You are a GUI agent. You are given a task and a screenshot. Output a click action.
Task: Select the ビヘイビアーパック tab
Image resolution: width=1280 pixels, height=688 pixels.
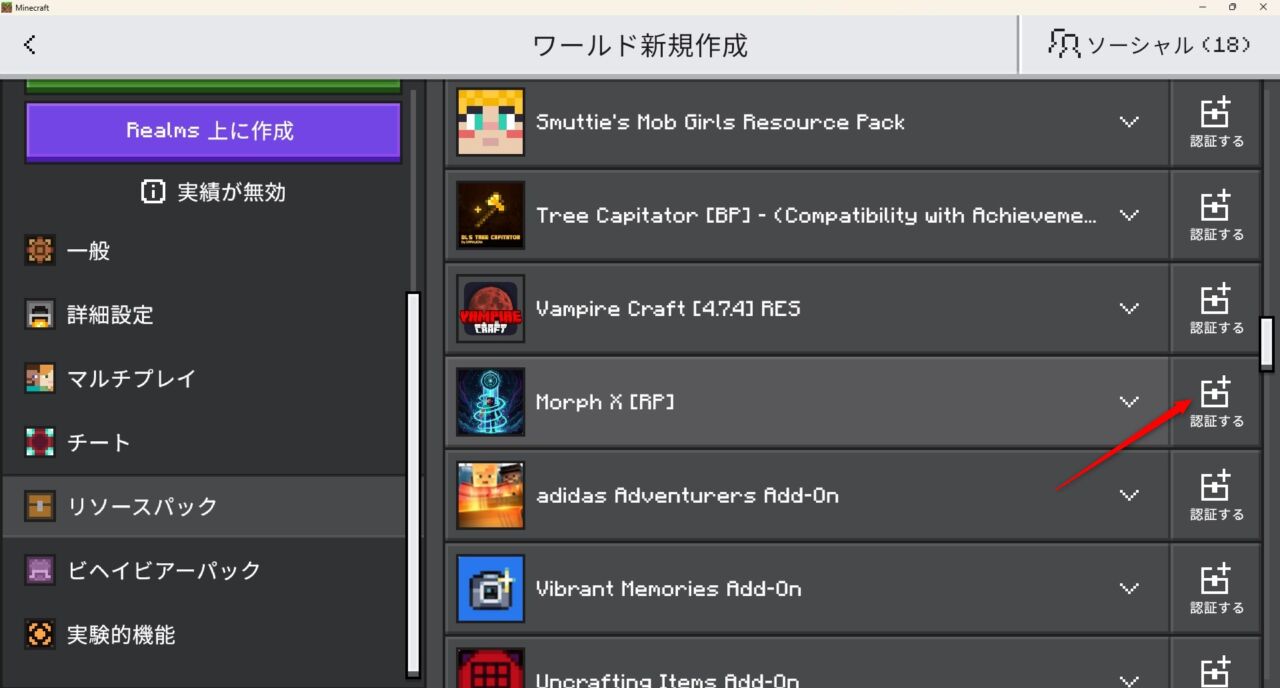pos(205,571)
